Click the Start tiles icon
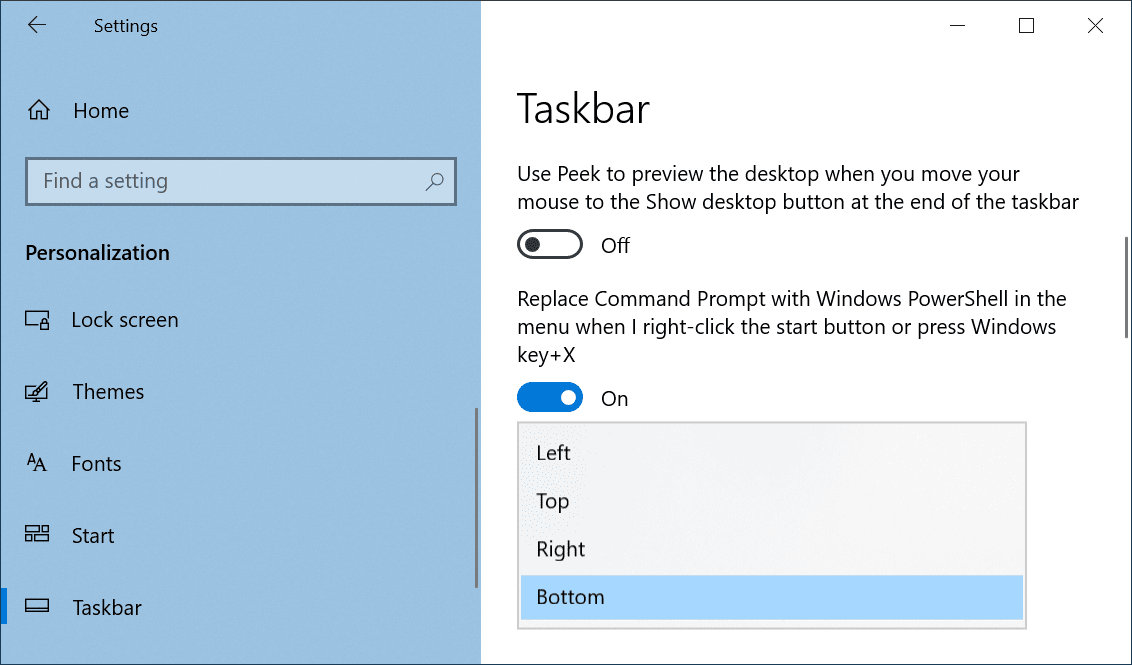Viewport: 1132px width, 665px height. [38, 536]
